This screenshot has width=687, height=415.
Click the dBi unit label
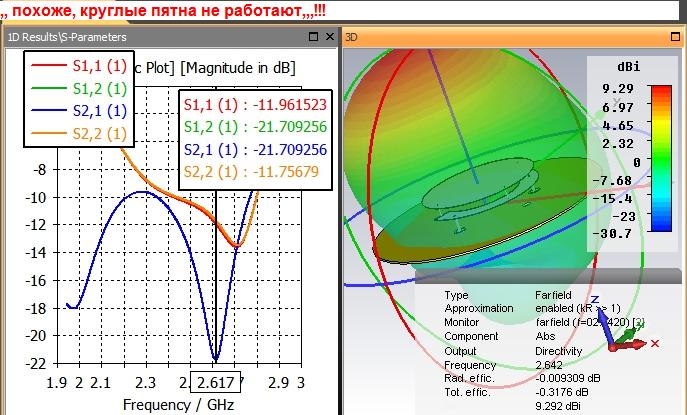628,67
